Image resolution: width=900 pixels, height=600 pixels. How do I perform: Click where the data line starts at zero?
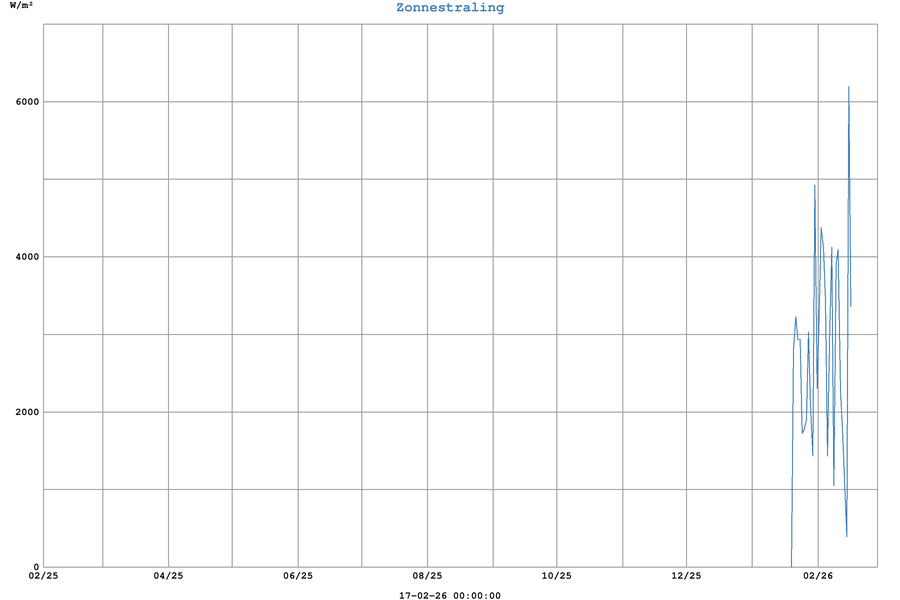coord(791,566)
